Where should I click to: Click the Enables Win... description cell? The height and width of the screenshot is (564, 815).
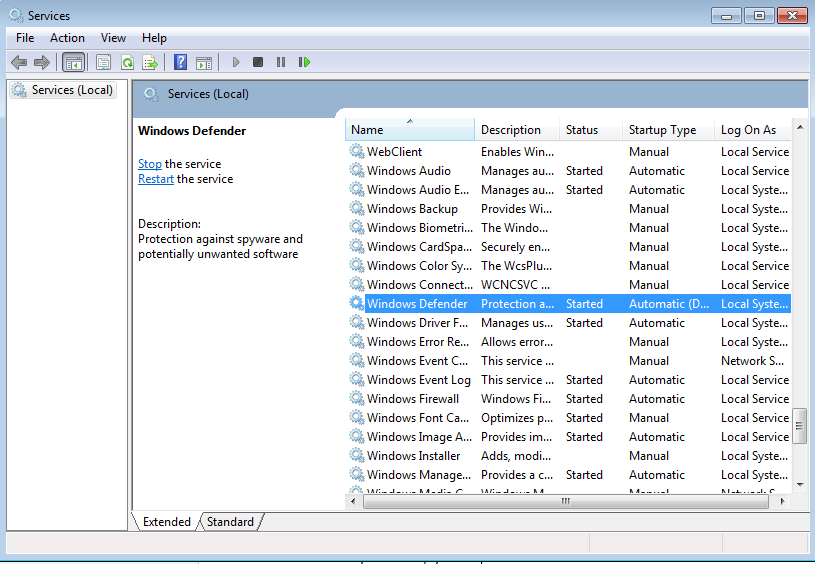tap(517, 151)
